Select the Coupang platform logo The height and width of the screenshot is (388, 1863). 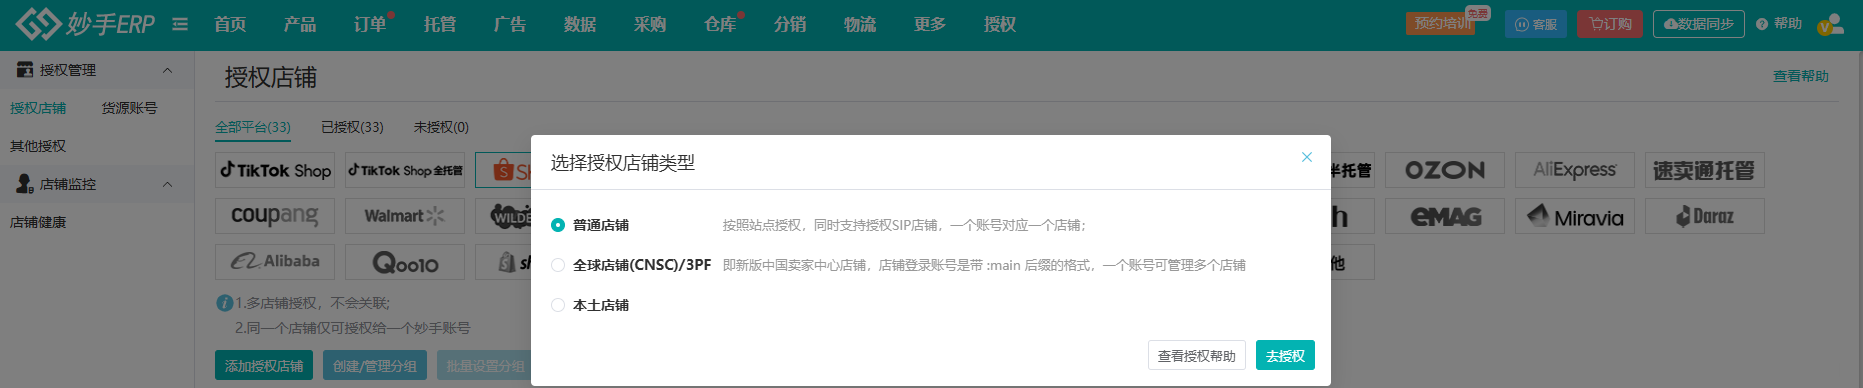275,216
